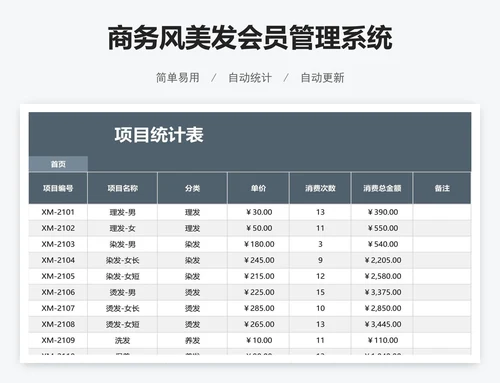
Task: Click cell XM-2109
Action: tap(58, 340)
